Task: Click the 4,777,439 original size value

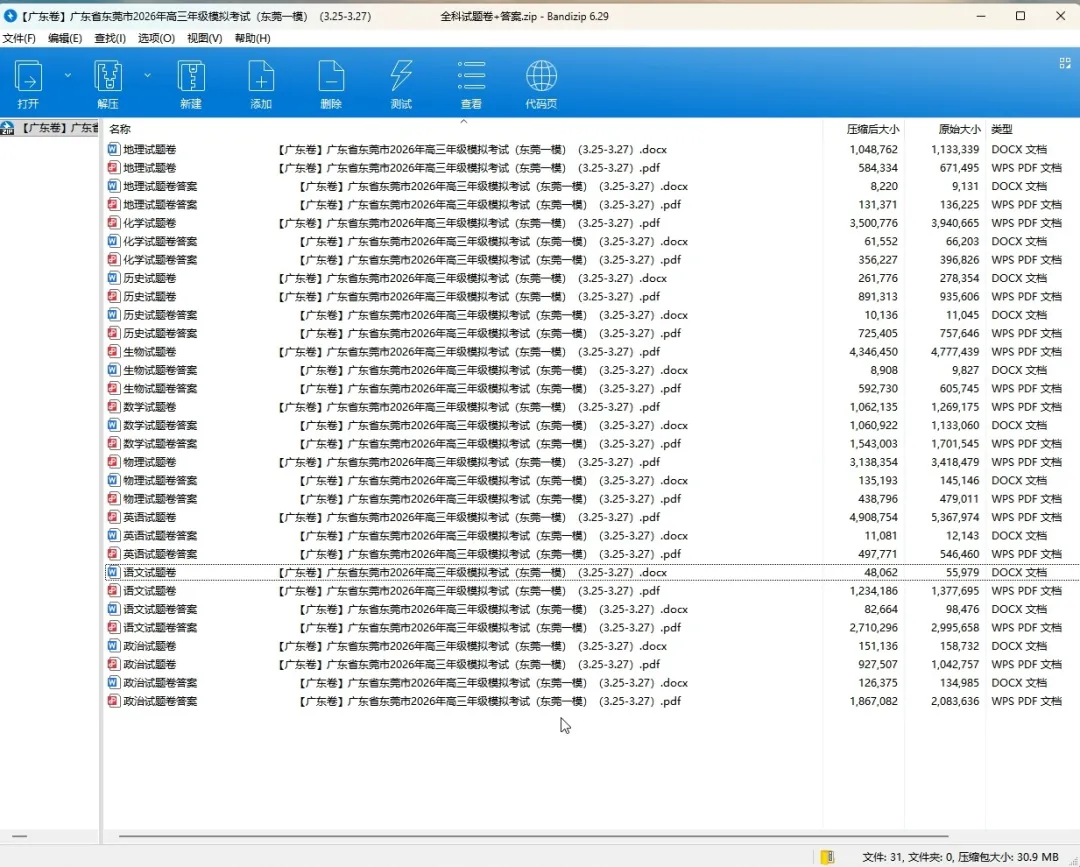Action: [x=955, y=351]
